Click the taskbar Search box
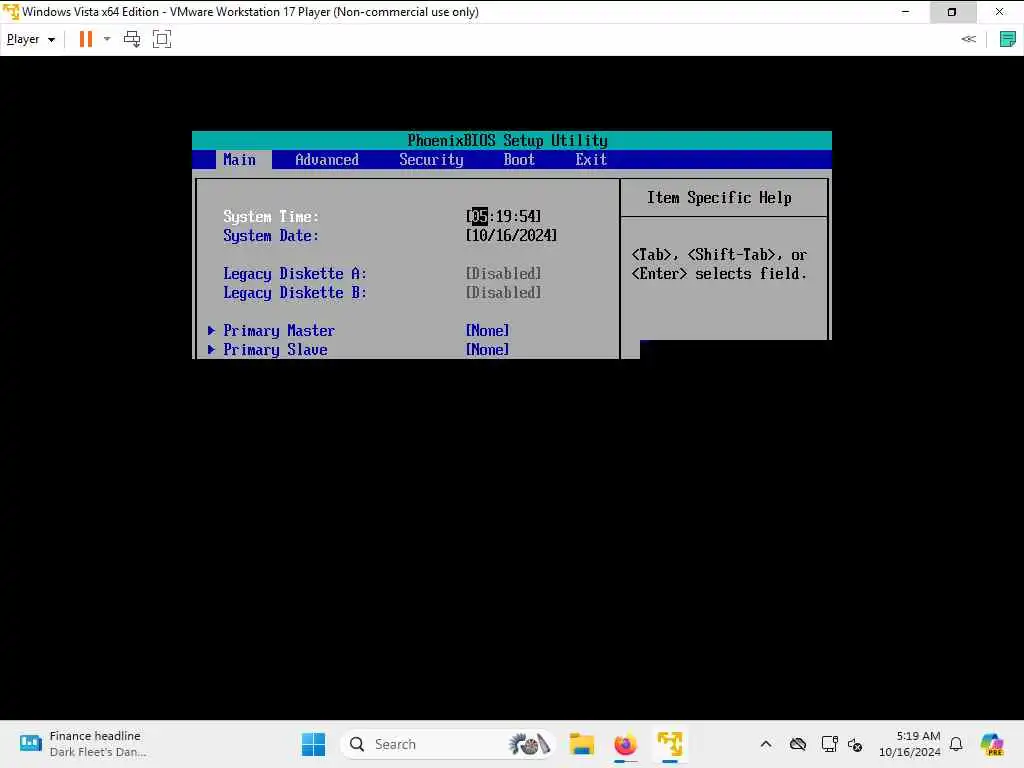The width and height of the screenshot is (1024, 768). [448, 744]
